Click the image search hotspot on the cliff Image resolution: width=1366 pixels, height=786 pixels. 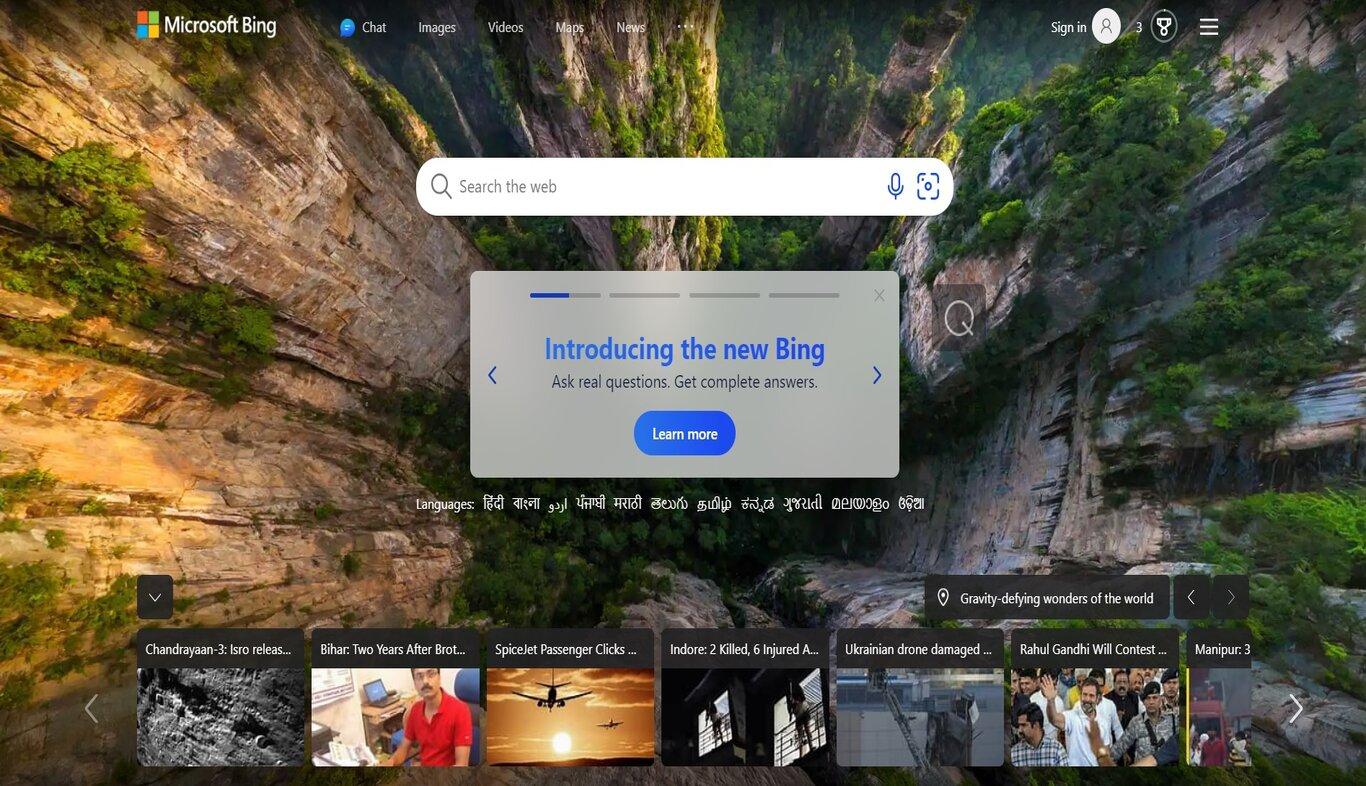(959, 318)
